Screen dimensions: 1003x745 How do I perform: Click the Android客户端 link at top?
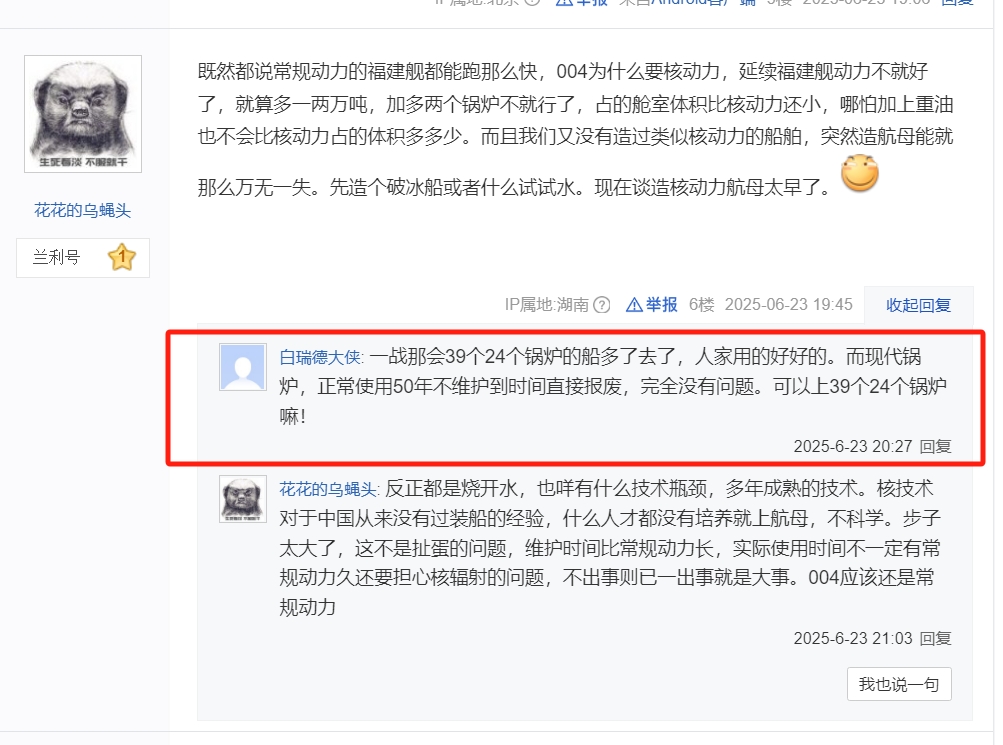(x=704, y=3)
